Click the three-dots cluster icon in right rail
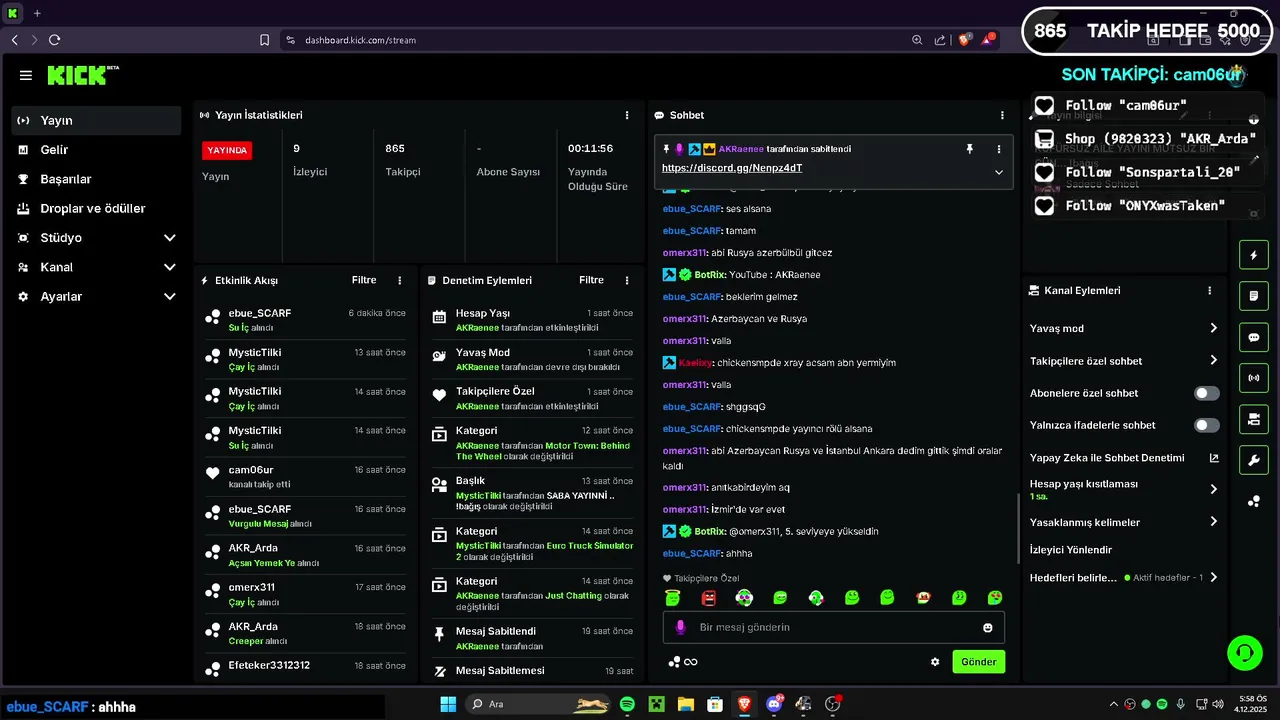The width and height of the screenshot is (1280, 720). pos(1254,501)
